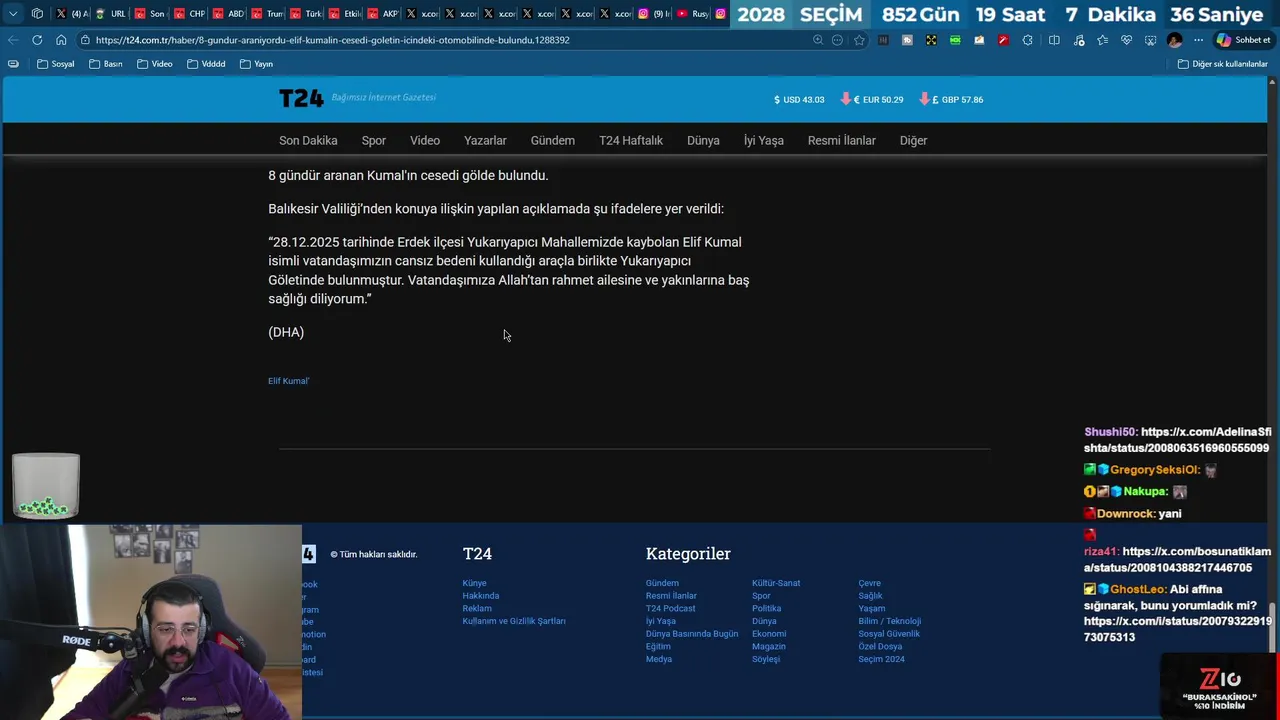Reload the page with the refresh icon
The height and width of the screenshot is (720, 1280).
tap(37, 40)
